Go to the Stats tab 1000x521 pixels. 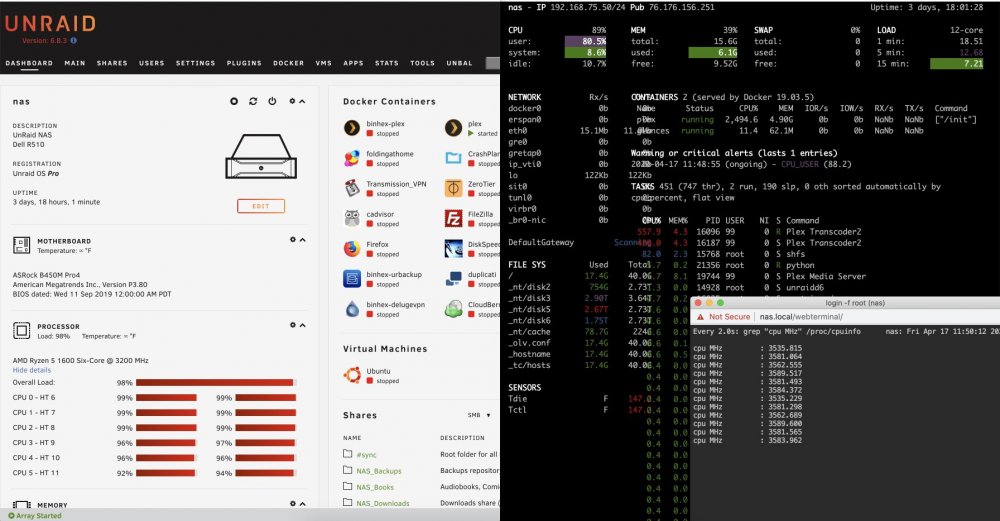click(x=386, y=63)
